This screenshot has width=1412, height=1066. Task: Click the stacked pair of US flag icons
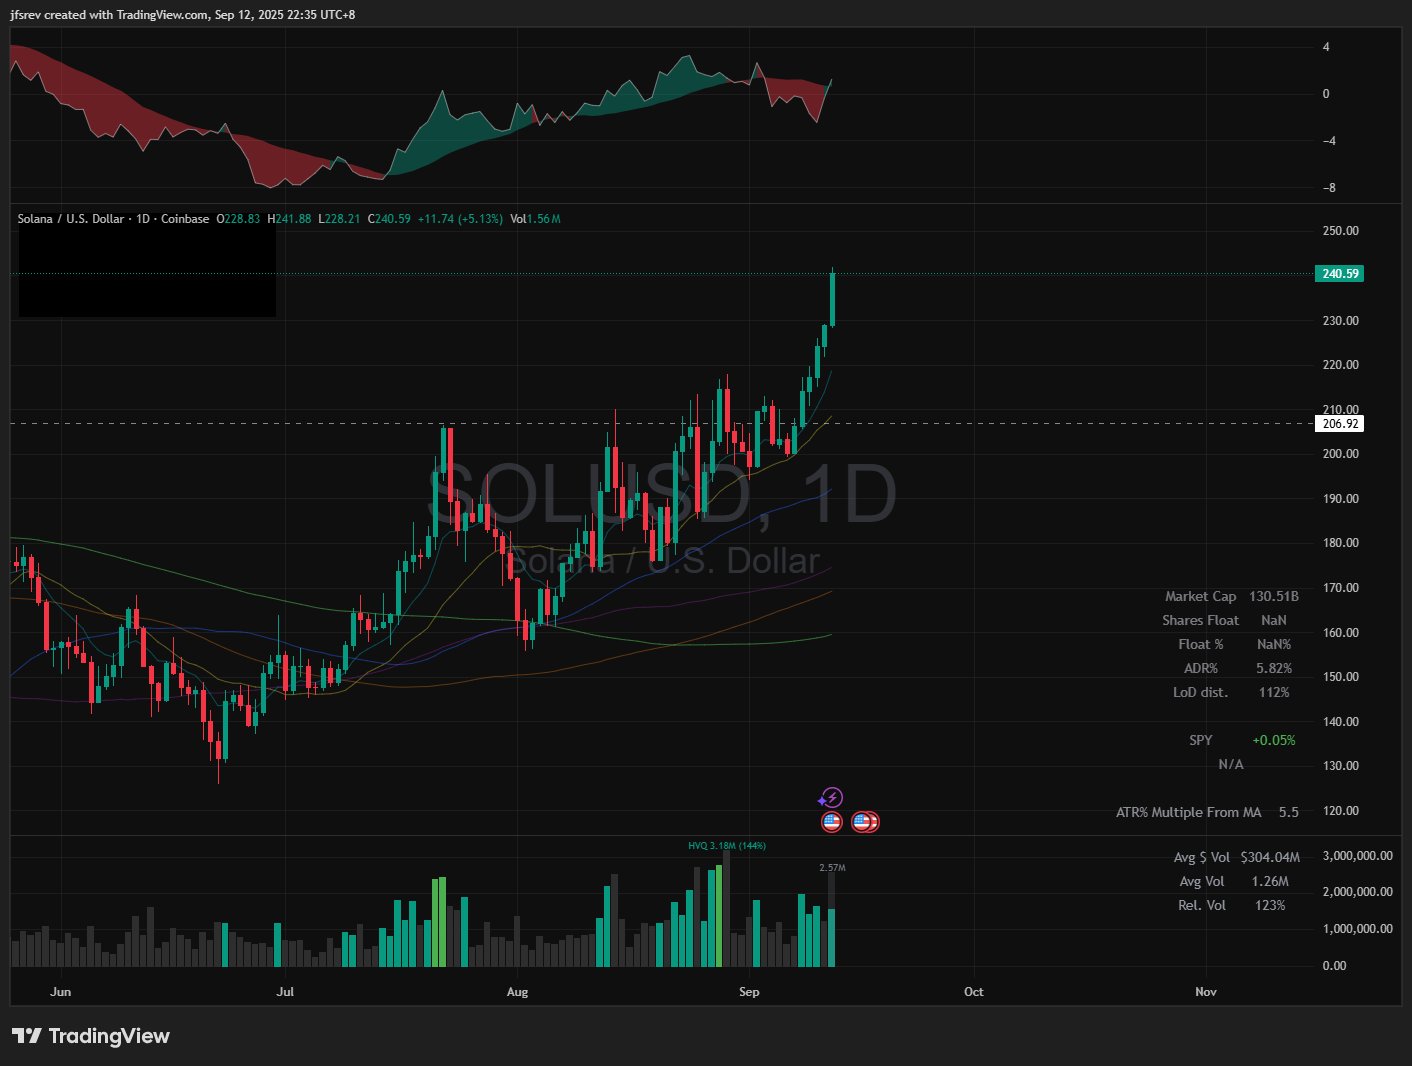click(x=865, y=822)
